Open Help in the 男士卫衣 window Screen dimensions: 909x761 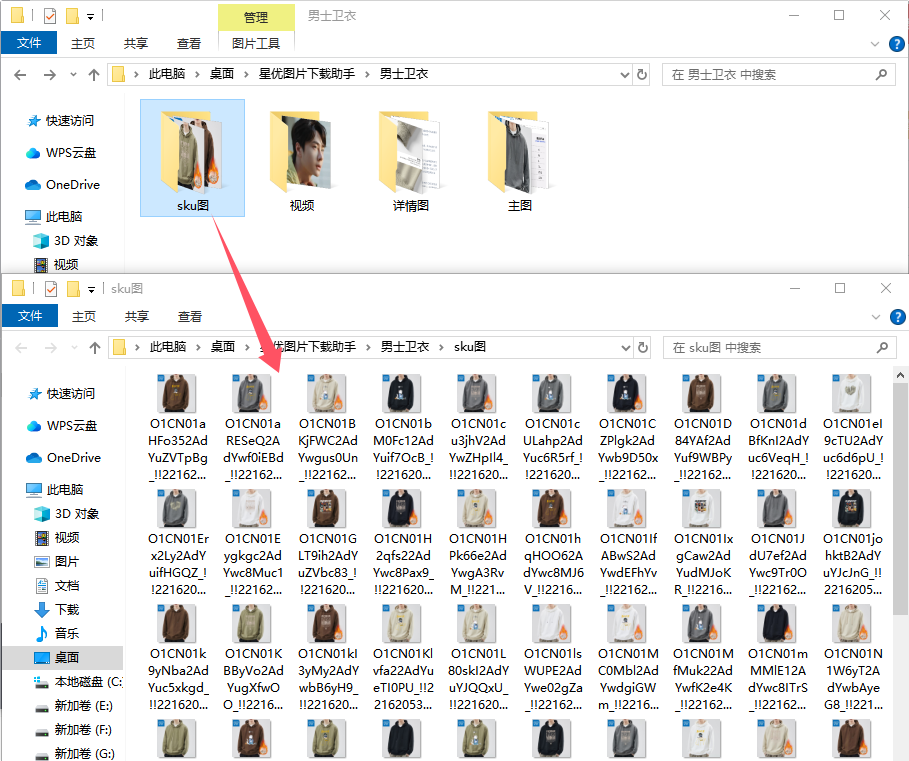coord(896,44)
